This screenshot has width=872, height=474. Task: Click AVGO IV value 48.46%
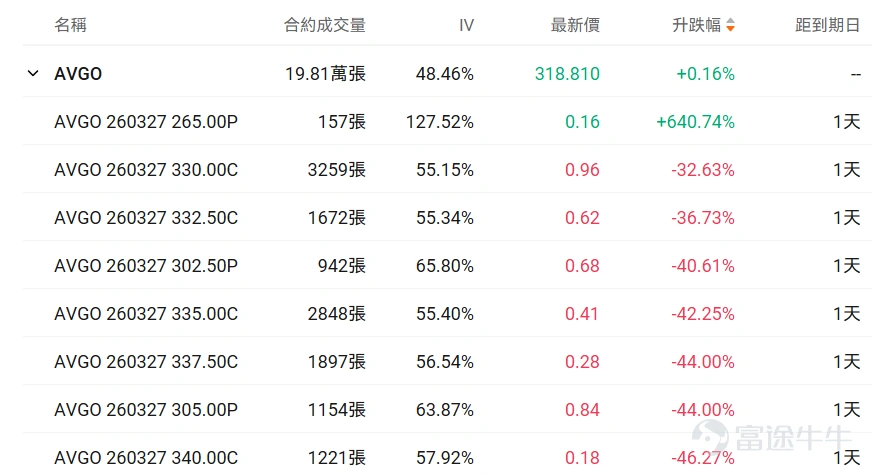444,73
